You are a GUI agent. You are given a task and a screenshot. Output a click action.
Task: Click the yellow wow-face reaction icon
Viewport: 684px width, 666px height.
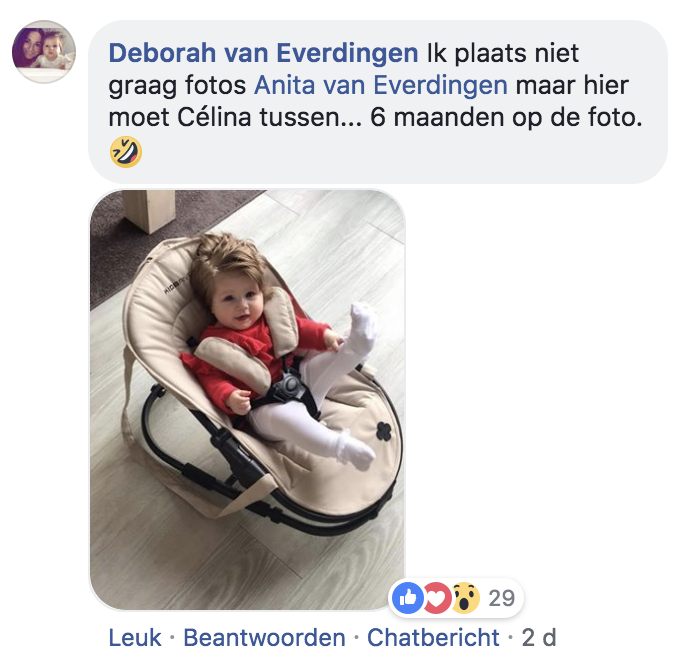(x=465, y=598)
